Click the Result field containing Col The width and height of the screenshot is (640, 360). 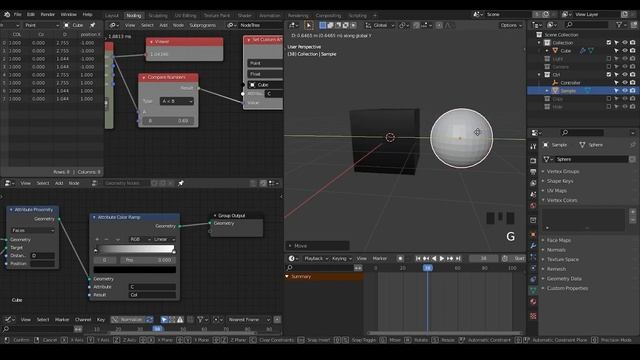click(x=152, y=295)
